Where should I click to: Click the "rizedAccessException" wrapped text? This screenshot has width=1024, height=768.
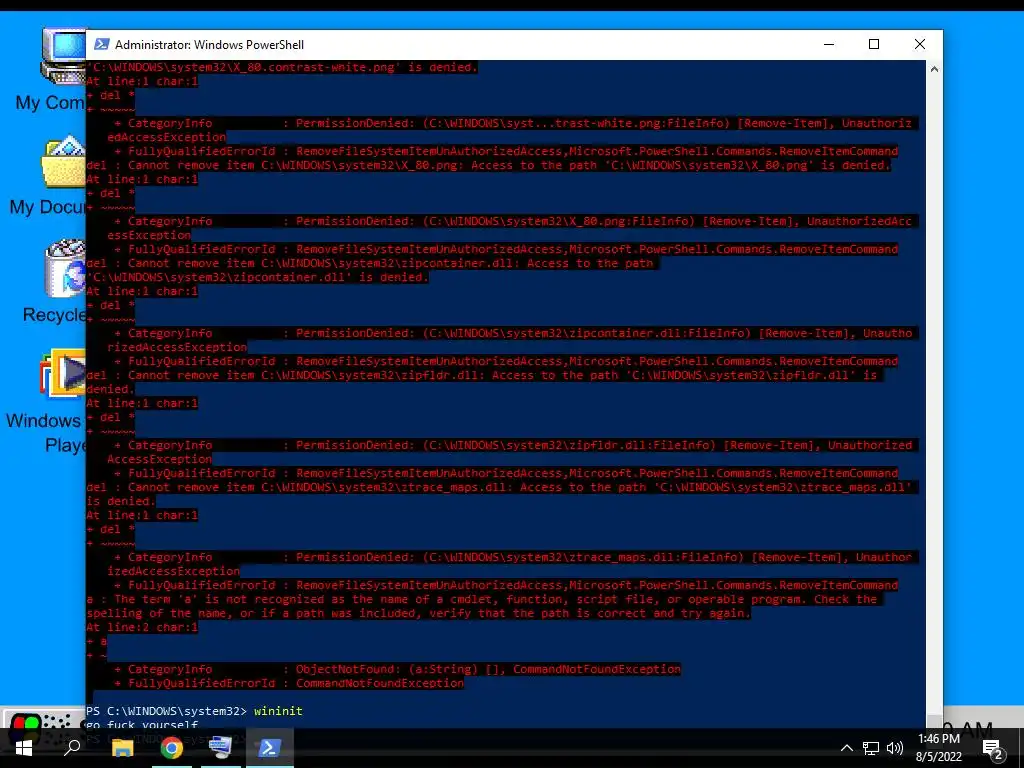pyautogui.click(x=177, y=347)
